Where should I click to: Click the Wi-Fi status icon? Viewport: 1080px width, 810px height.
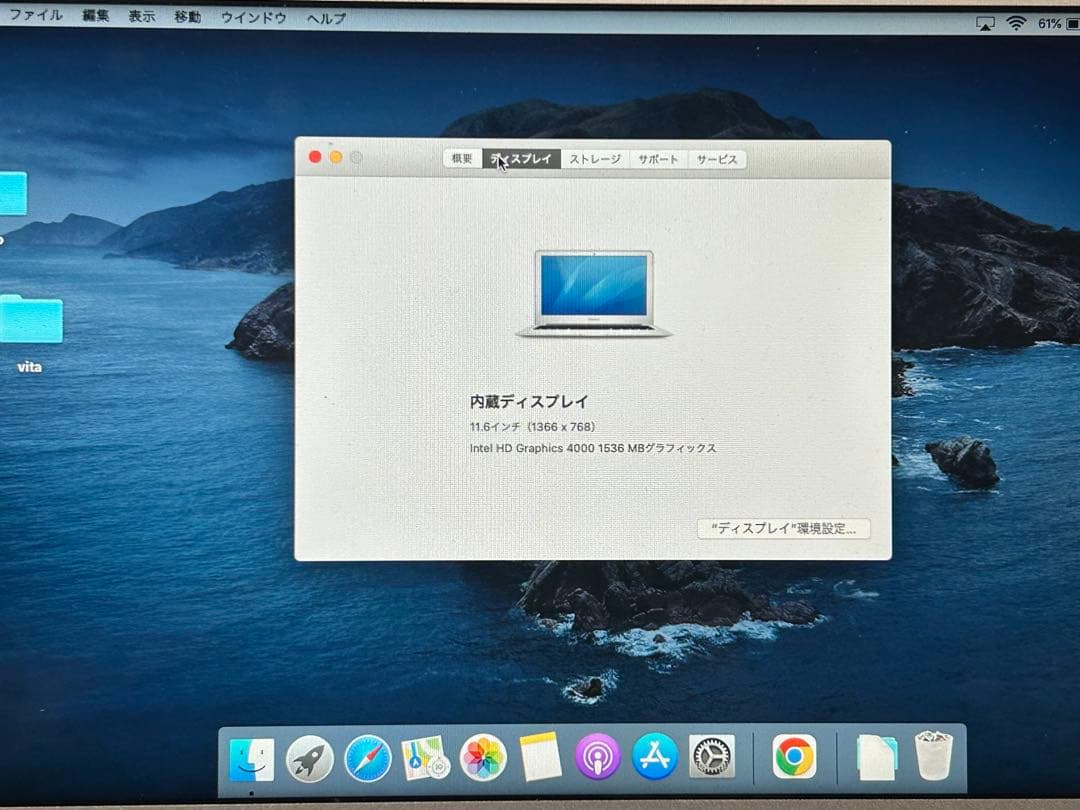pos(1016,23)
